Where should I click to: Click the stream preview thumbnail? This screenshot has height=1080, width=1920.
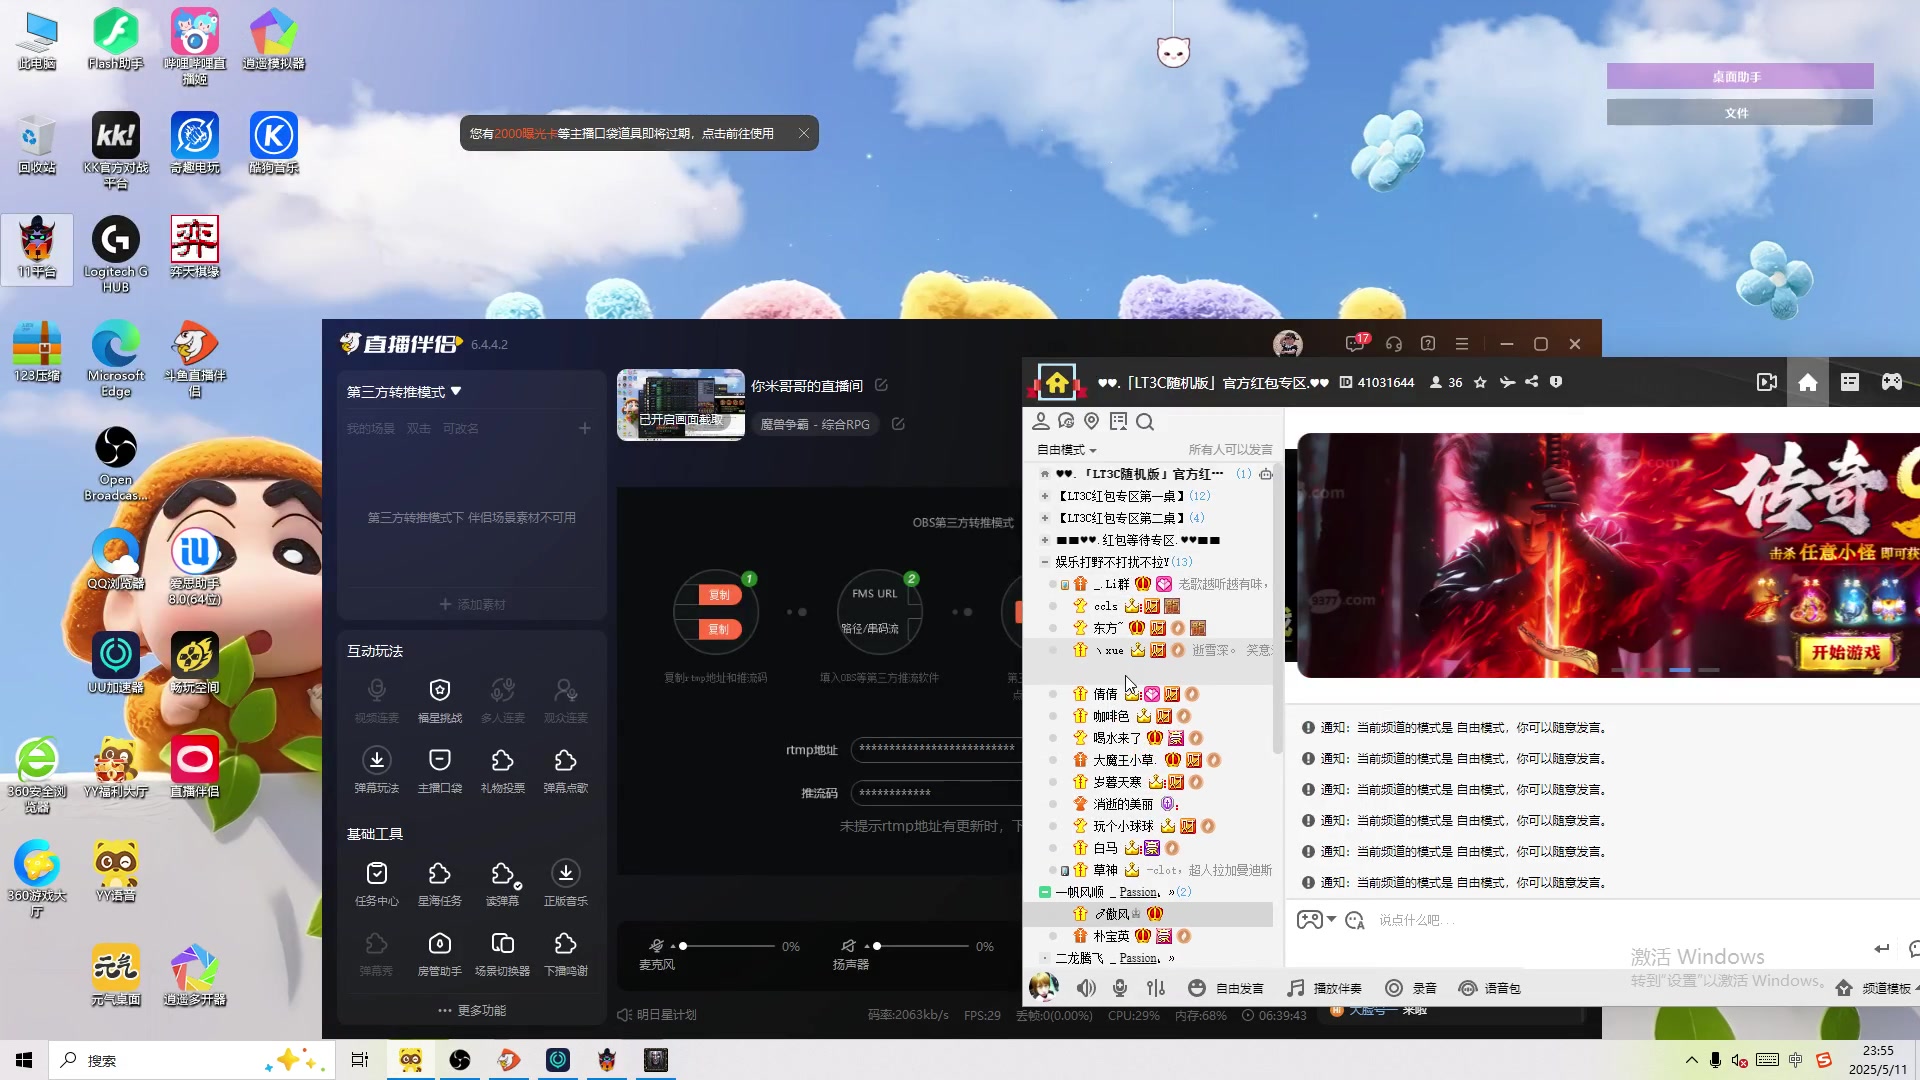coord(680,405)
